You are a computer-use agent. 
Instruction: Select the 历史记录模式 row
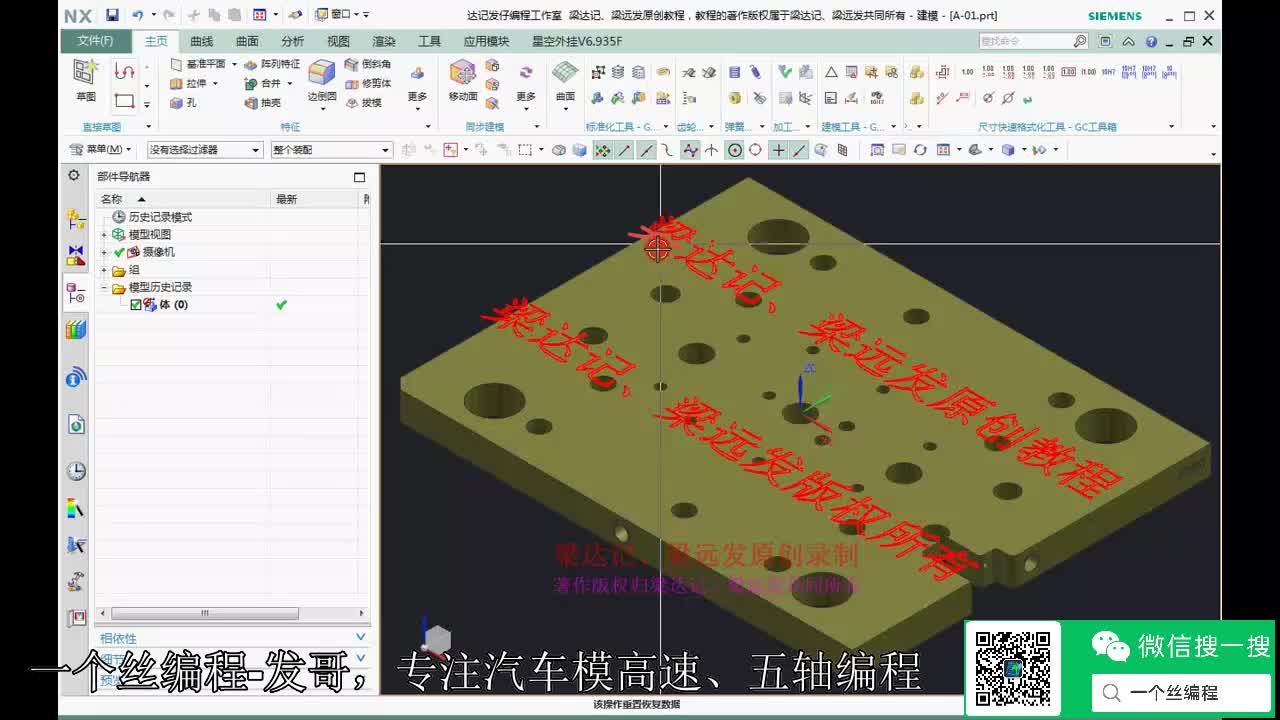click(x=160, y=217)
